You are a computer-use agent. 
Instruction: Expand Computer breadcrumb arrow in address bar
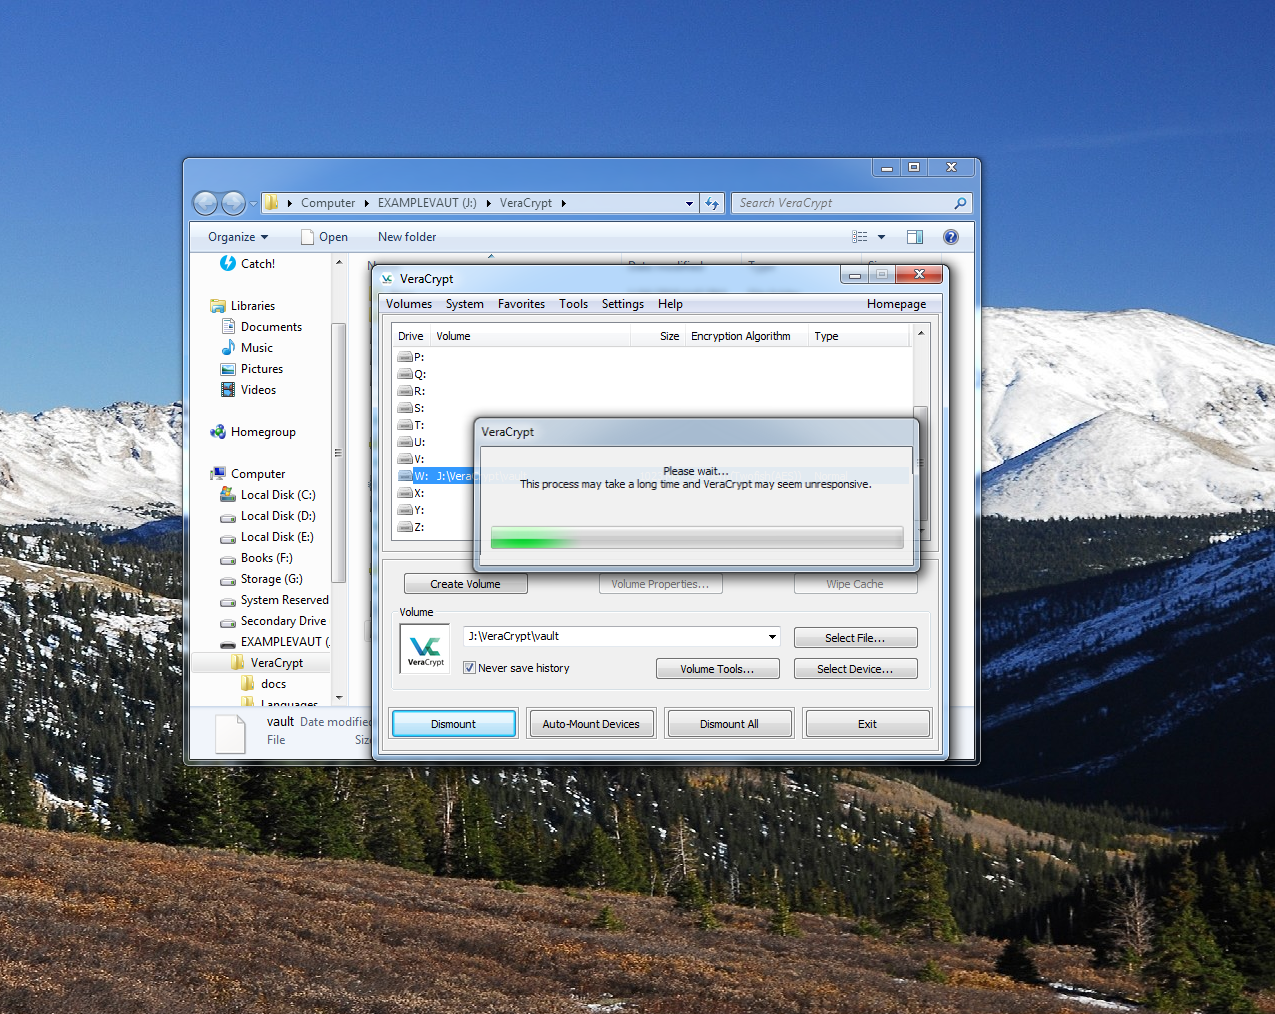366,203
